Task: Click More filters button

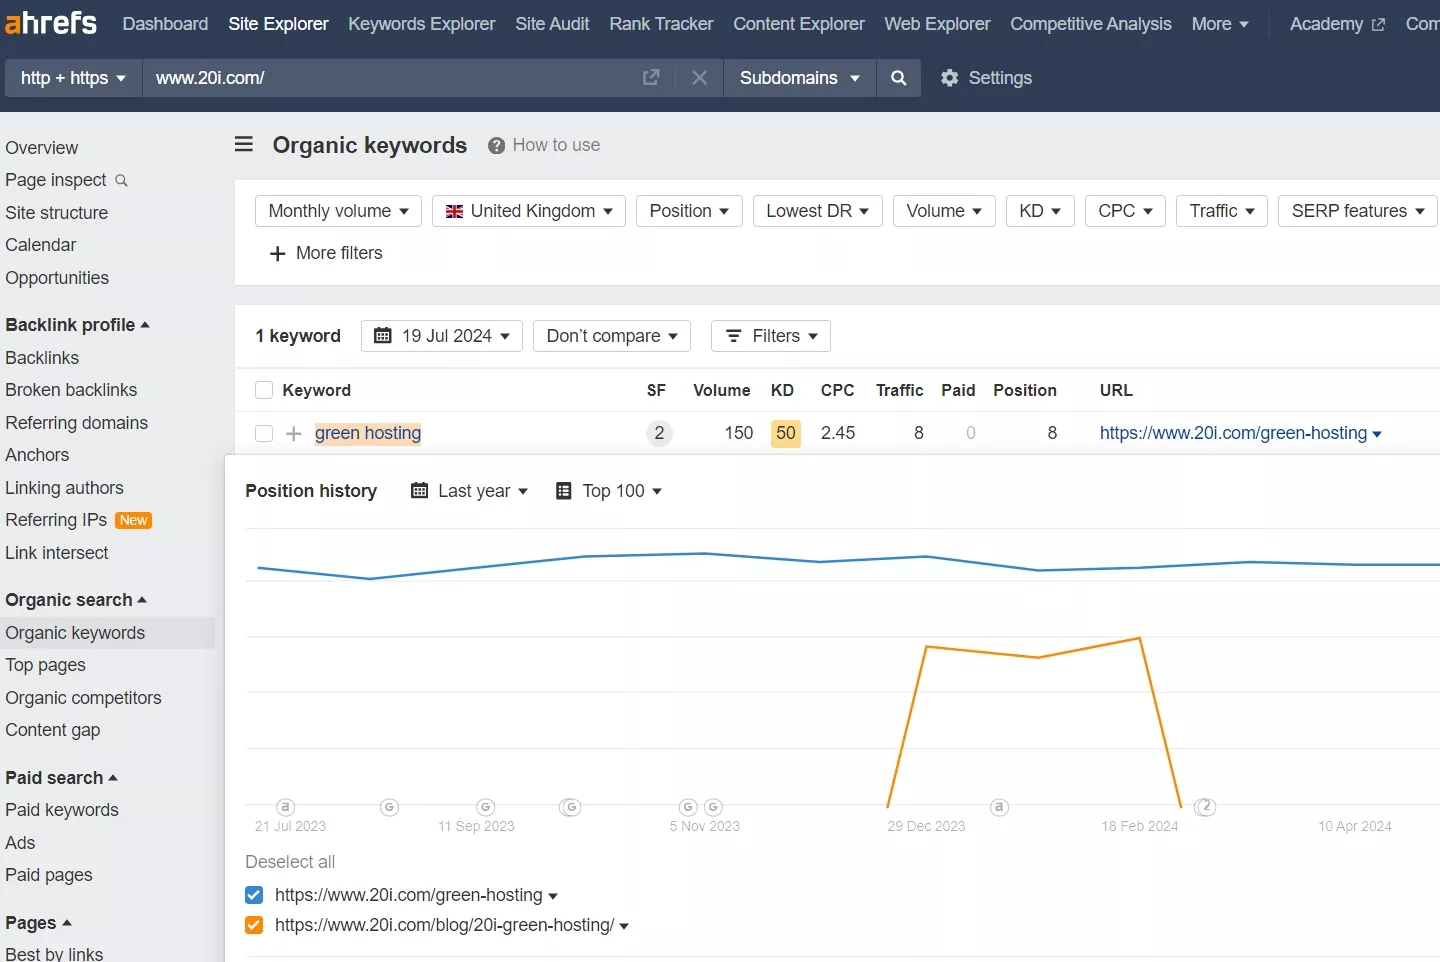Action: [x=326, y=254]
